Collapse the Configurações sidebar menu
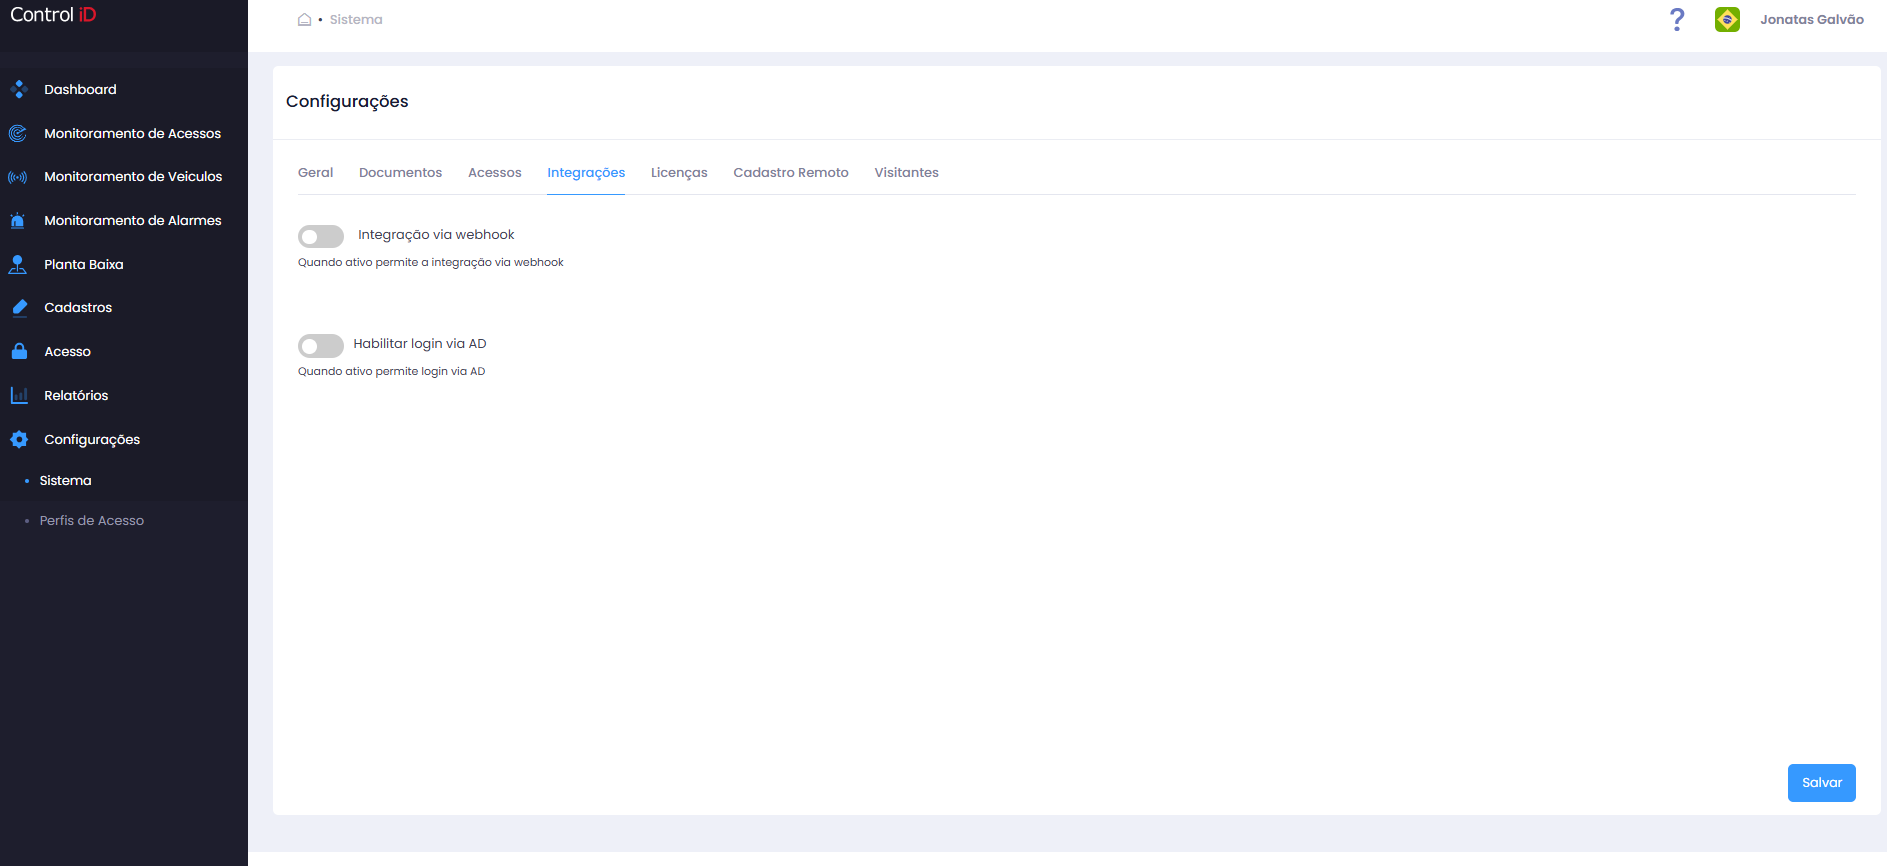Image resolution: width=1887 pixels, height=866 pixels. click(x=92, y=440)
